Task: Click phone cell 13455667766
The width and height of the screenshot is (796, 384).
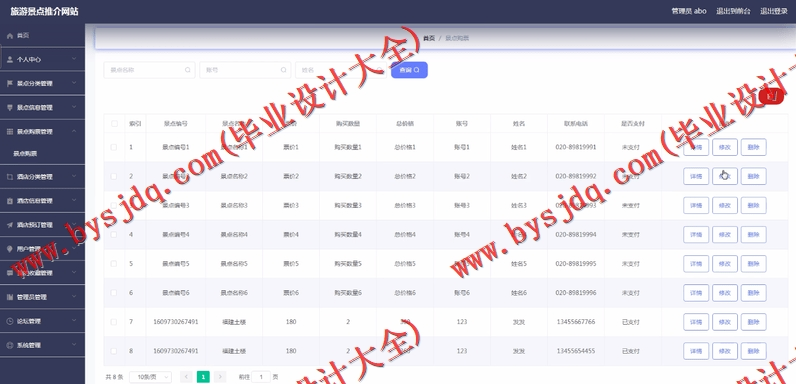Action: 576,322
